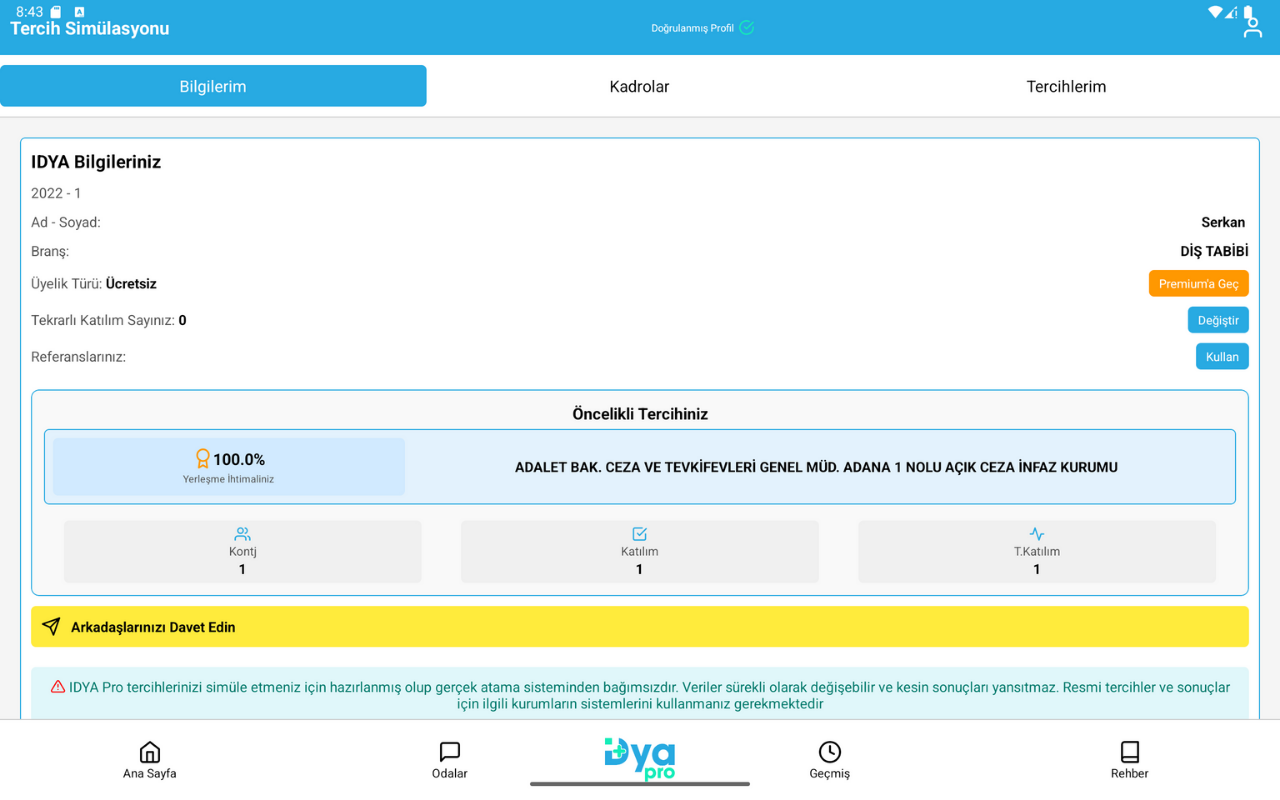This screenshot has width=1280, height=800.
Task: Click the Kullan button
Action: (1222, 356)
